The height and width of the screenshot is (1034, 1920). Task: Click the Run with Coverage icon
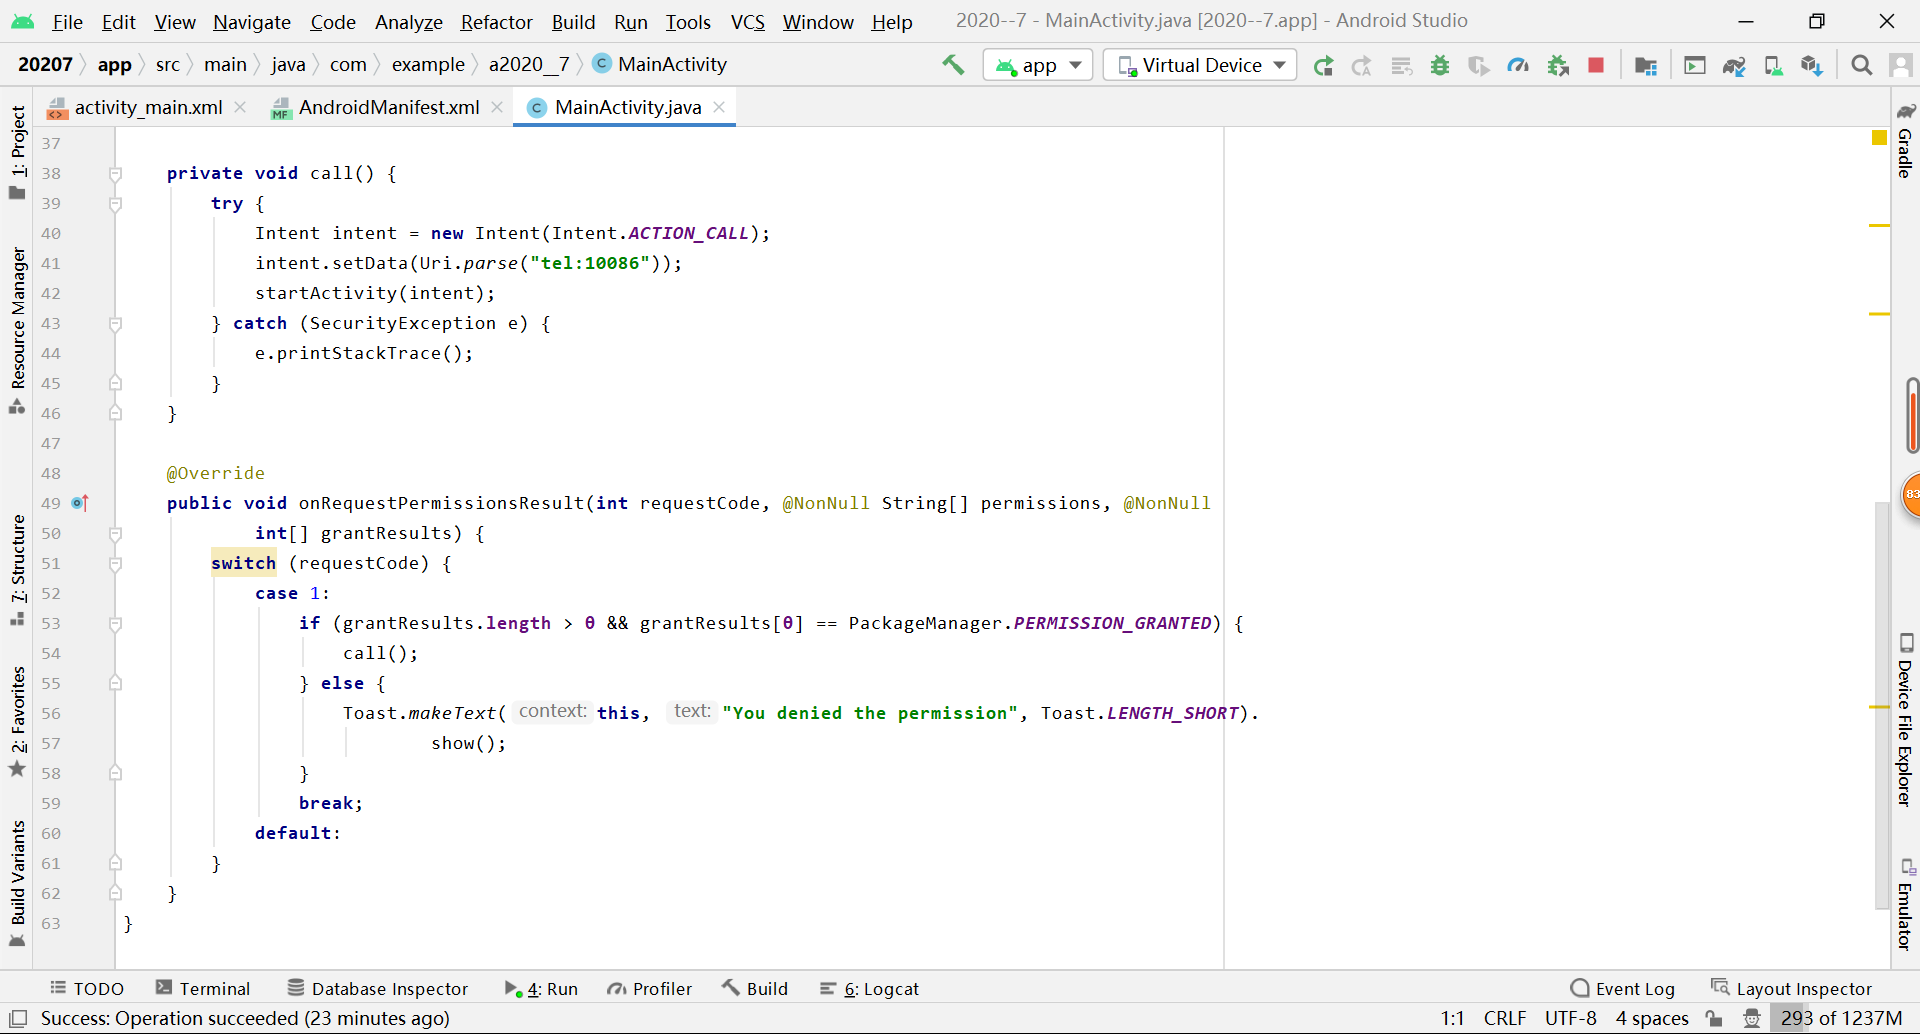click(1479, 66)
